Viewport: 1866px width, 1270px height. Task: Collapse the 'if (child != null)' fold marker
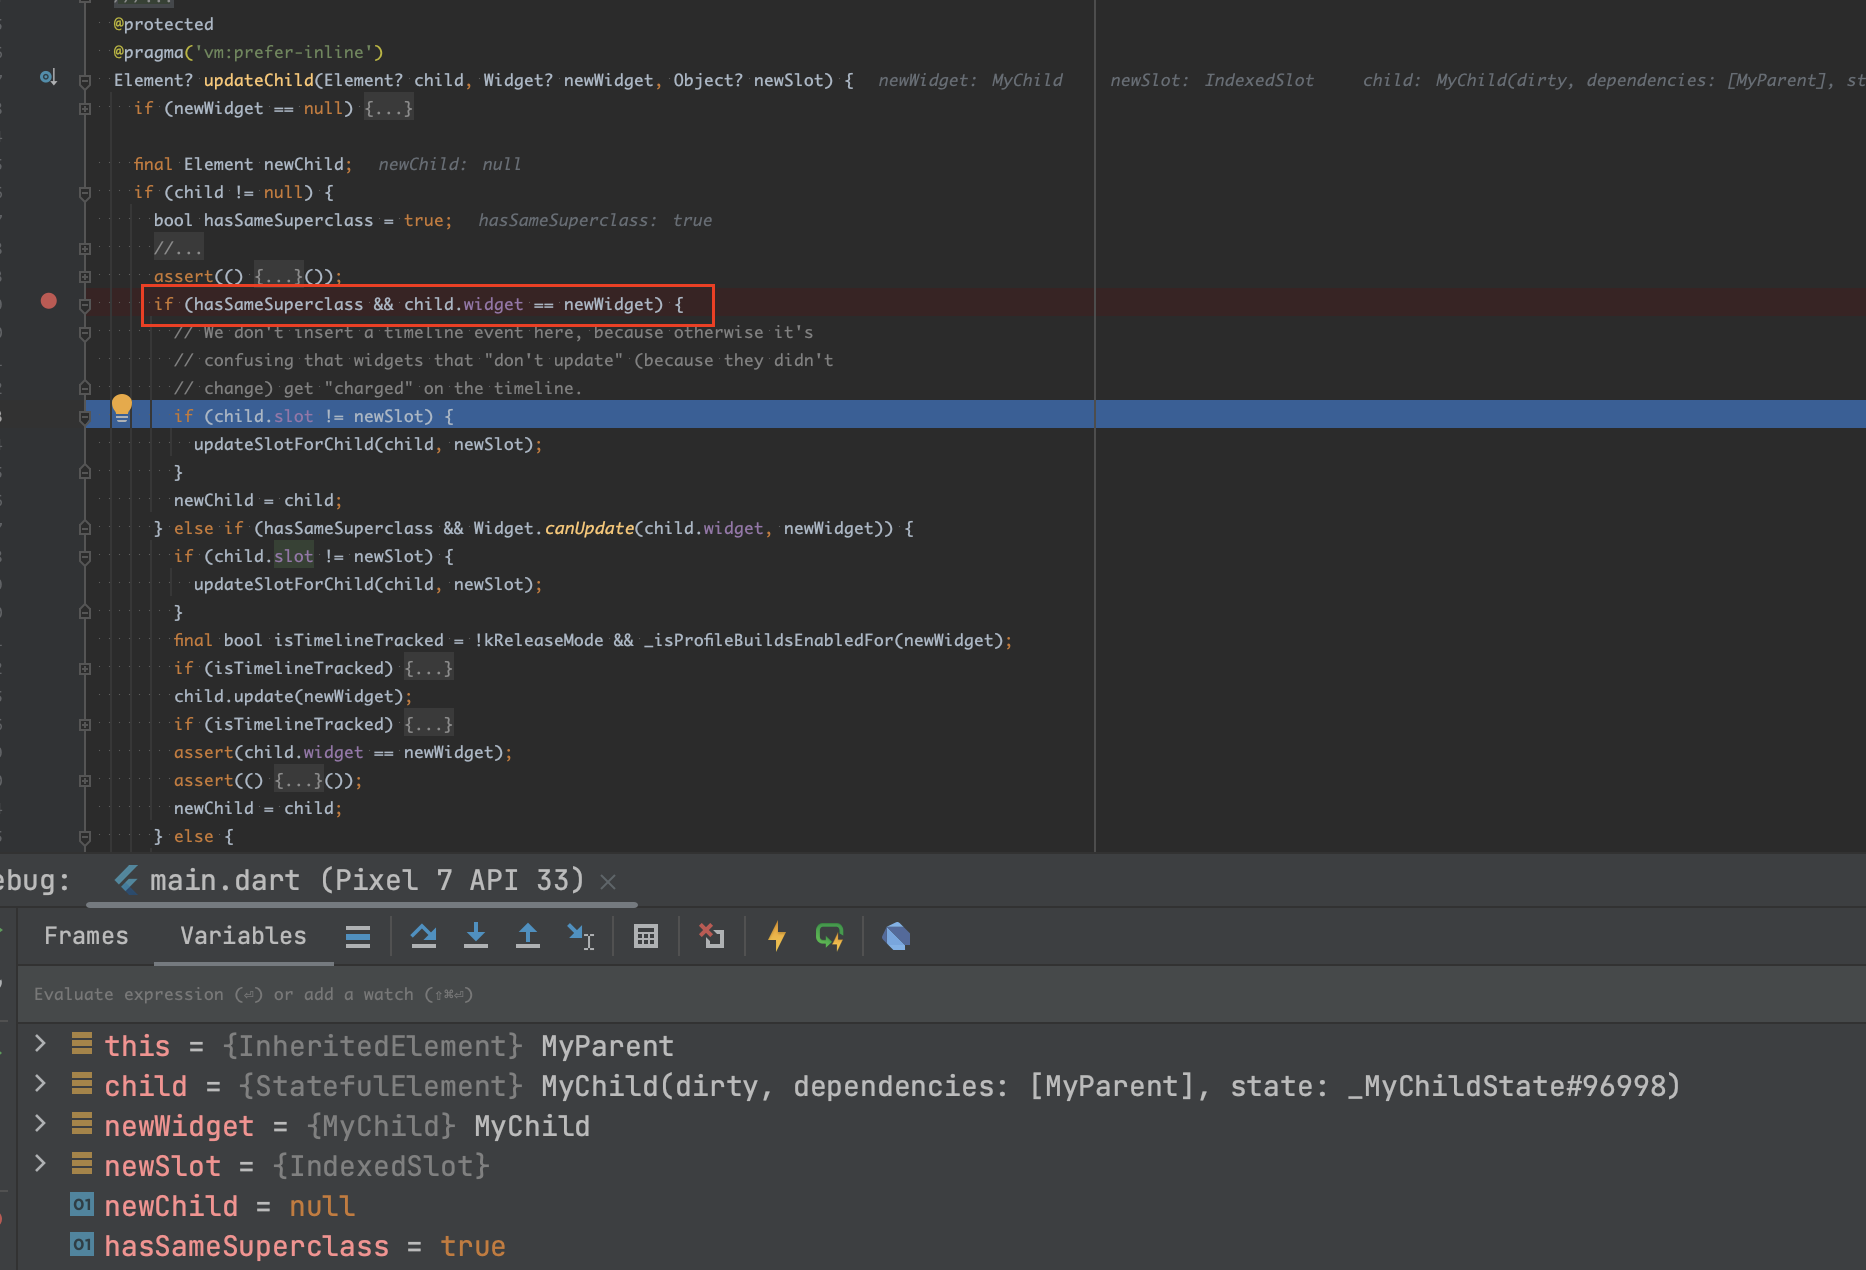pyautogui.click(x=85, y=193)
